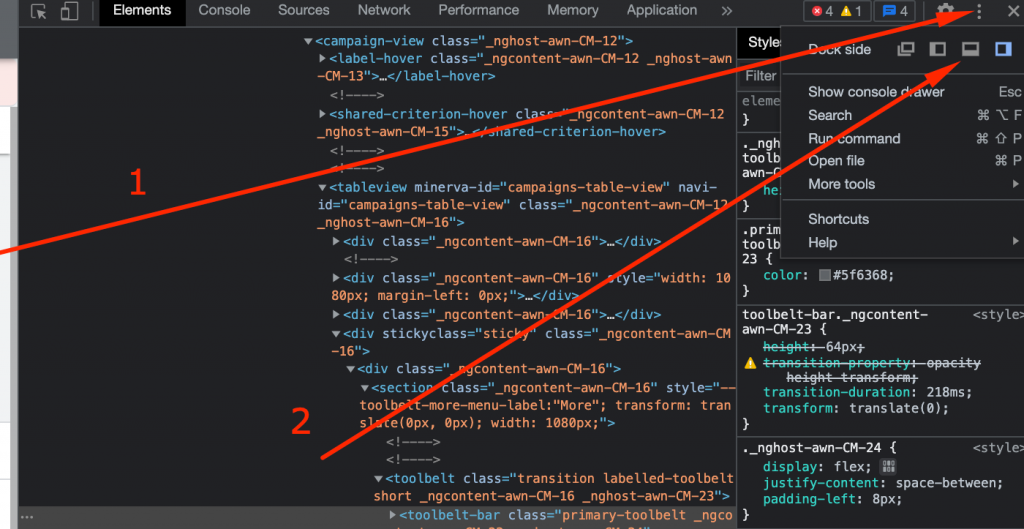
Task: Open <style> source link for toolbelt-bar rule
Action: pos(998,315)
